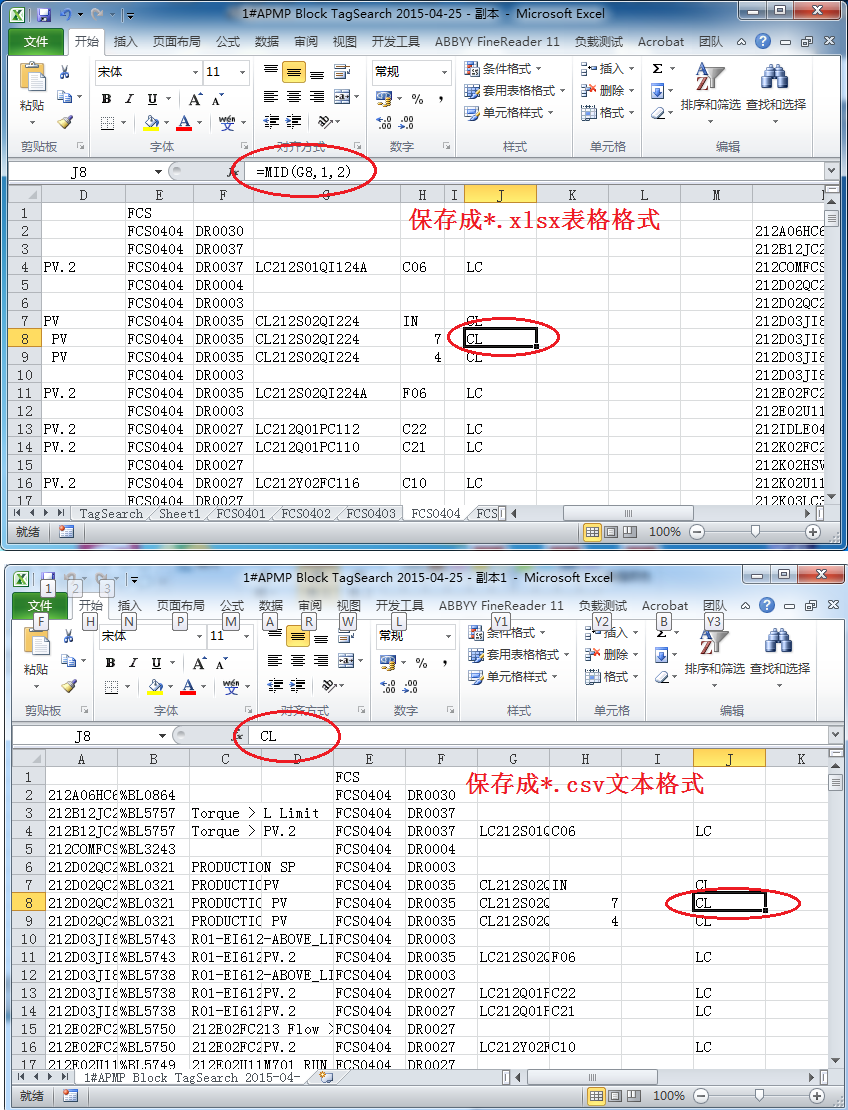
Task: Click increase decimal in top window
Action: point(384,122)
